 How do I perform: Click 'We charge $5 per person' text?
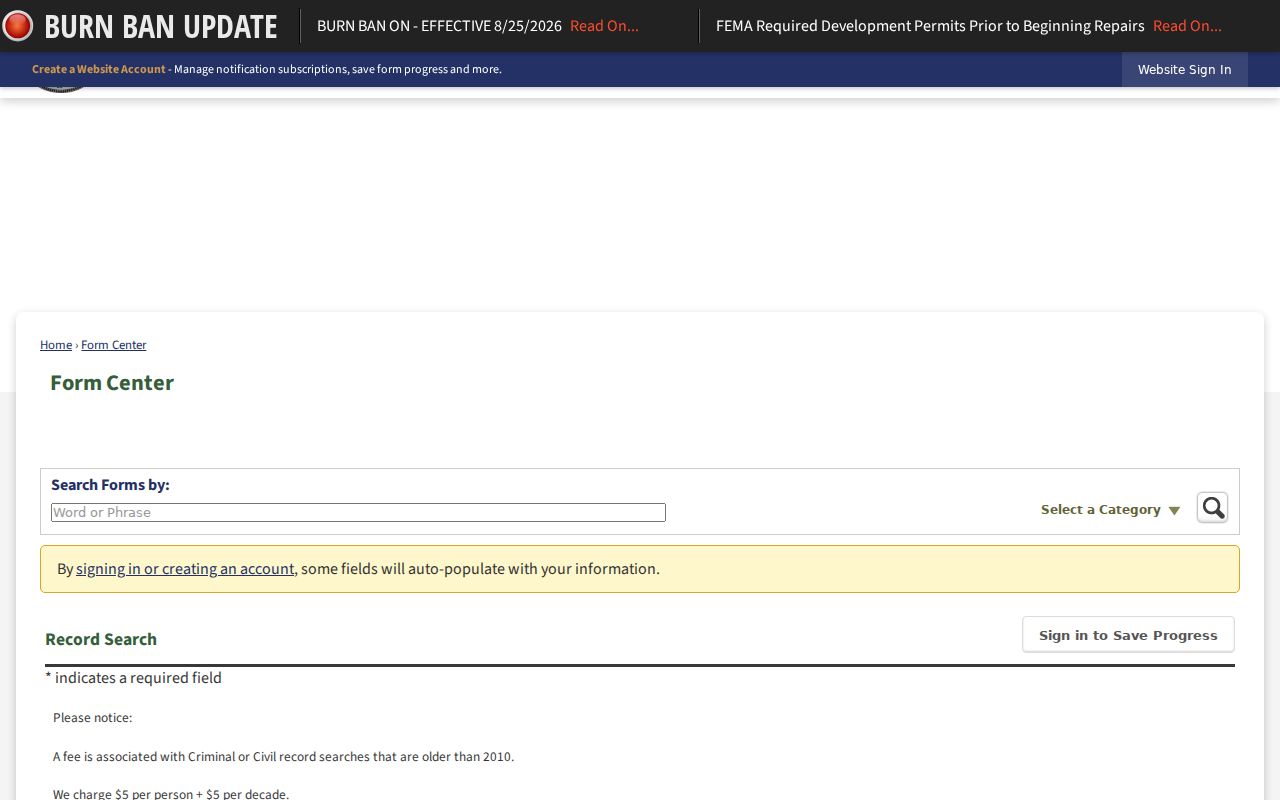(171, 795)
